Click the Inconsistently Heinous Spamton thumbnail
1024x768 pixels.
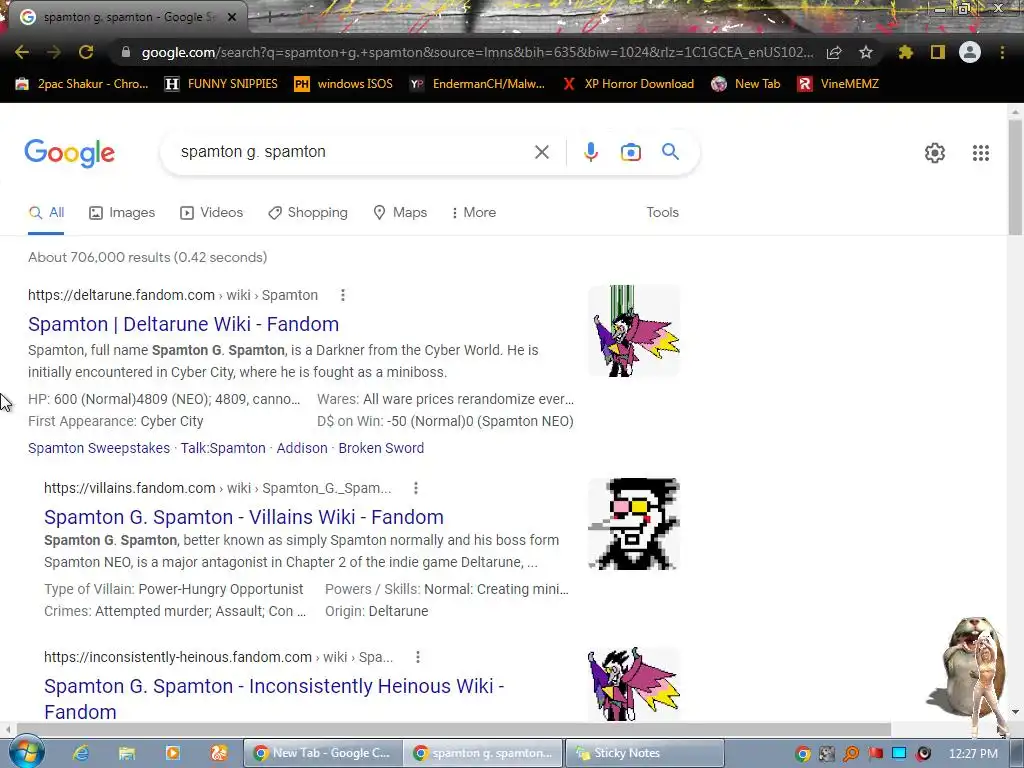(x=634, y=684)
